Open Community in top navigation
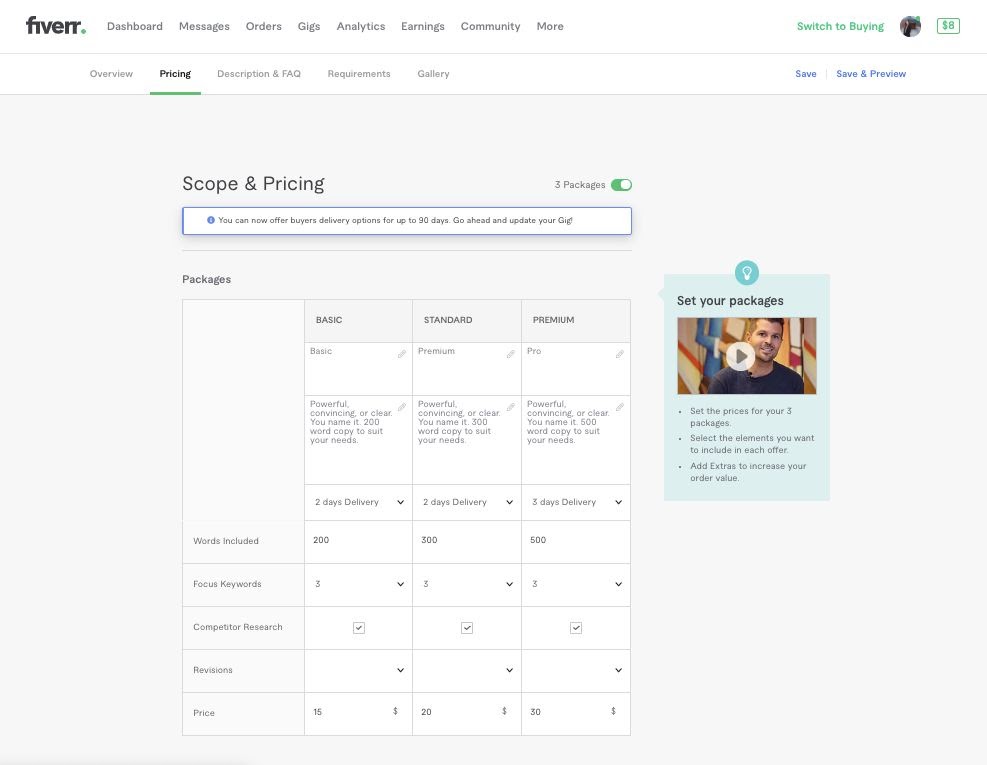This screenshot has width=987, height=765. click(x=490, y=26)
